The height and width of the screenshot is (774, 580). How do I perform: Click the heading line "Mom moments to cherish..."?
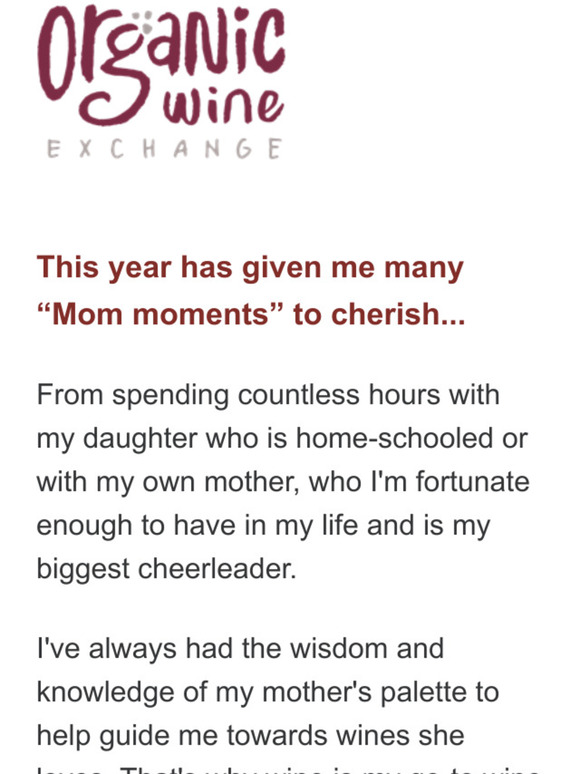click(251, 314)
